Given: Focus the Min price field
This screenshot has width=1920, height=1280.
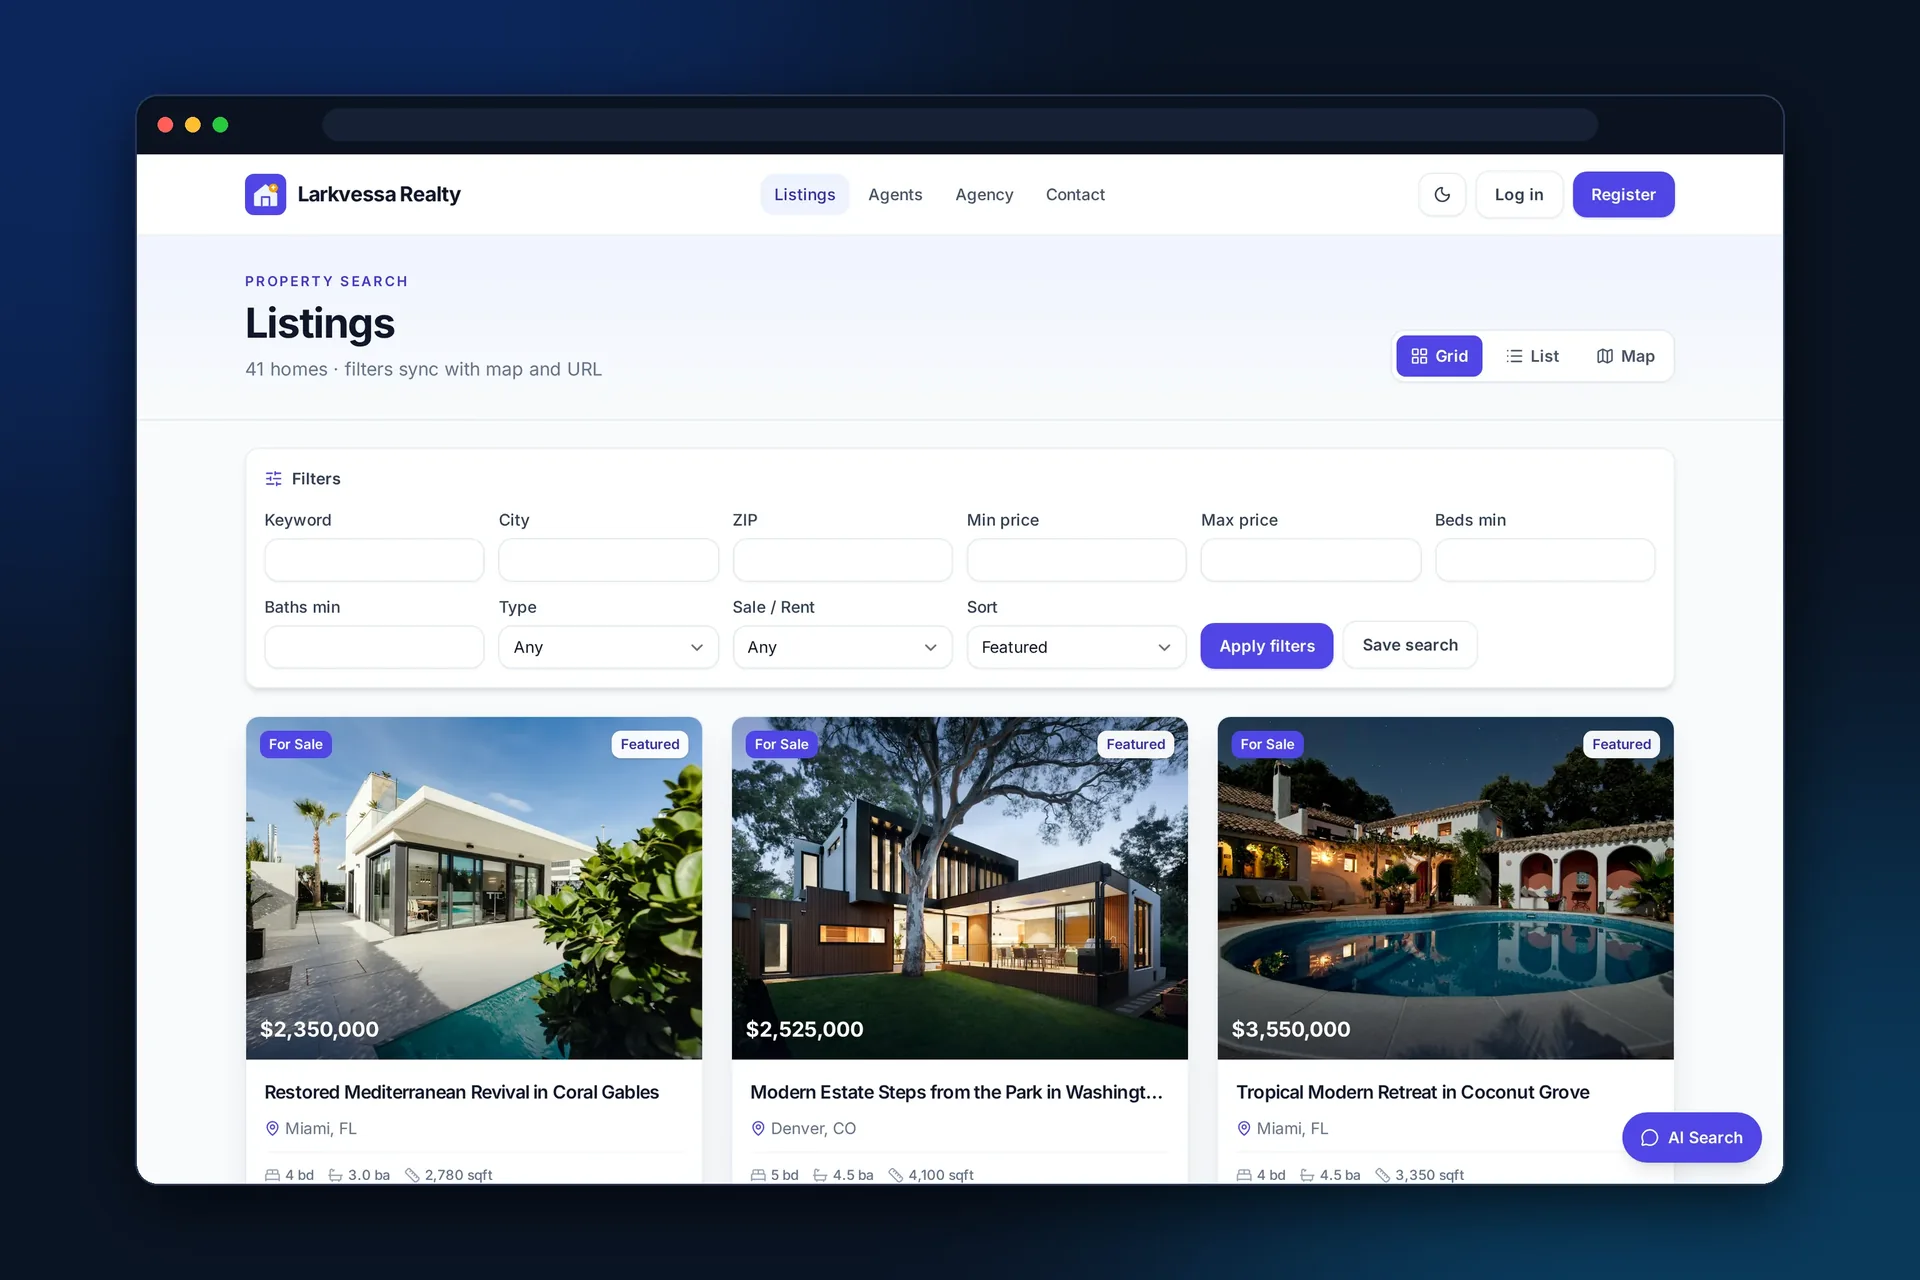Looking at the screenshot, I should tap(1076, 560).
